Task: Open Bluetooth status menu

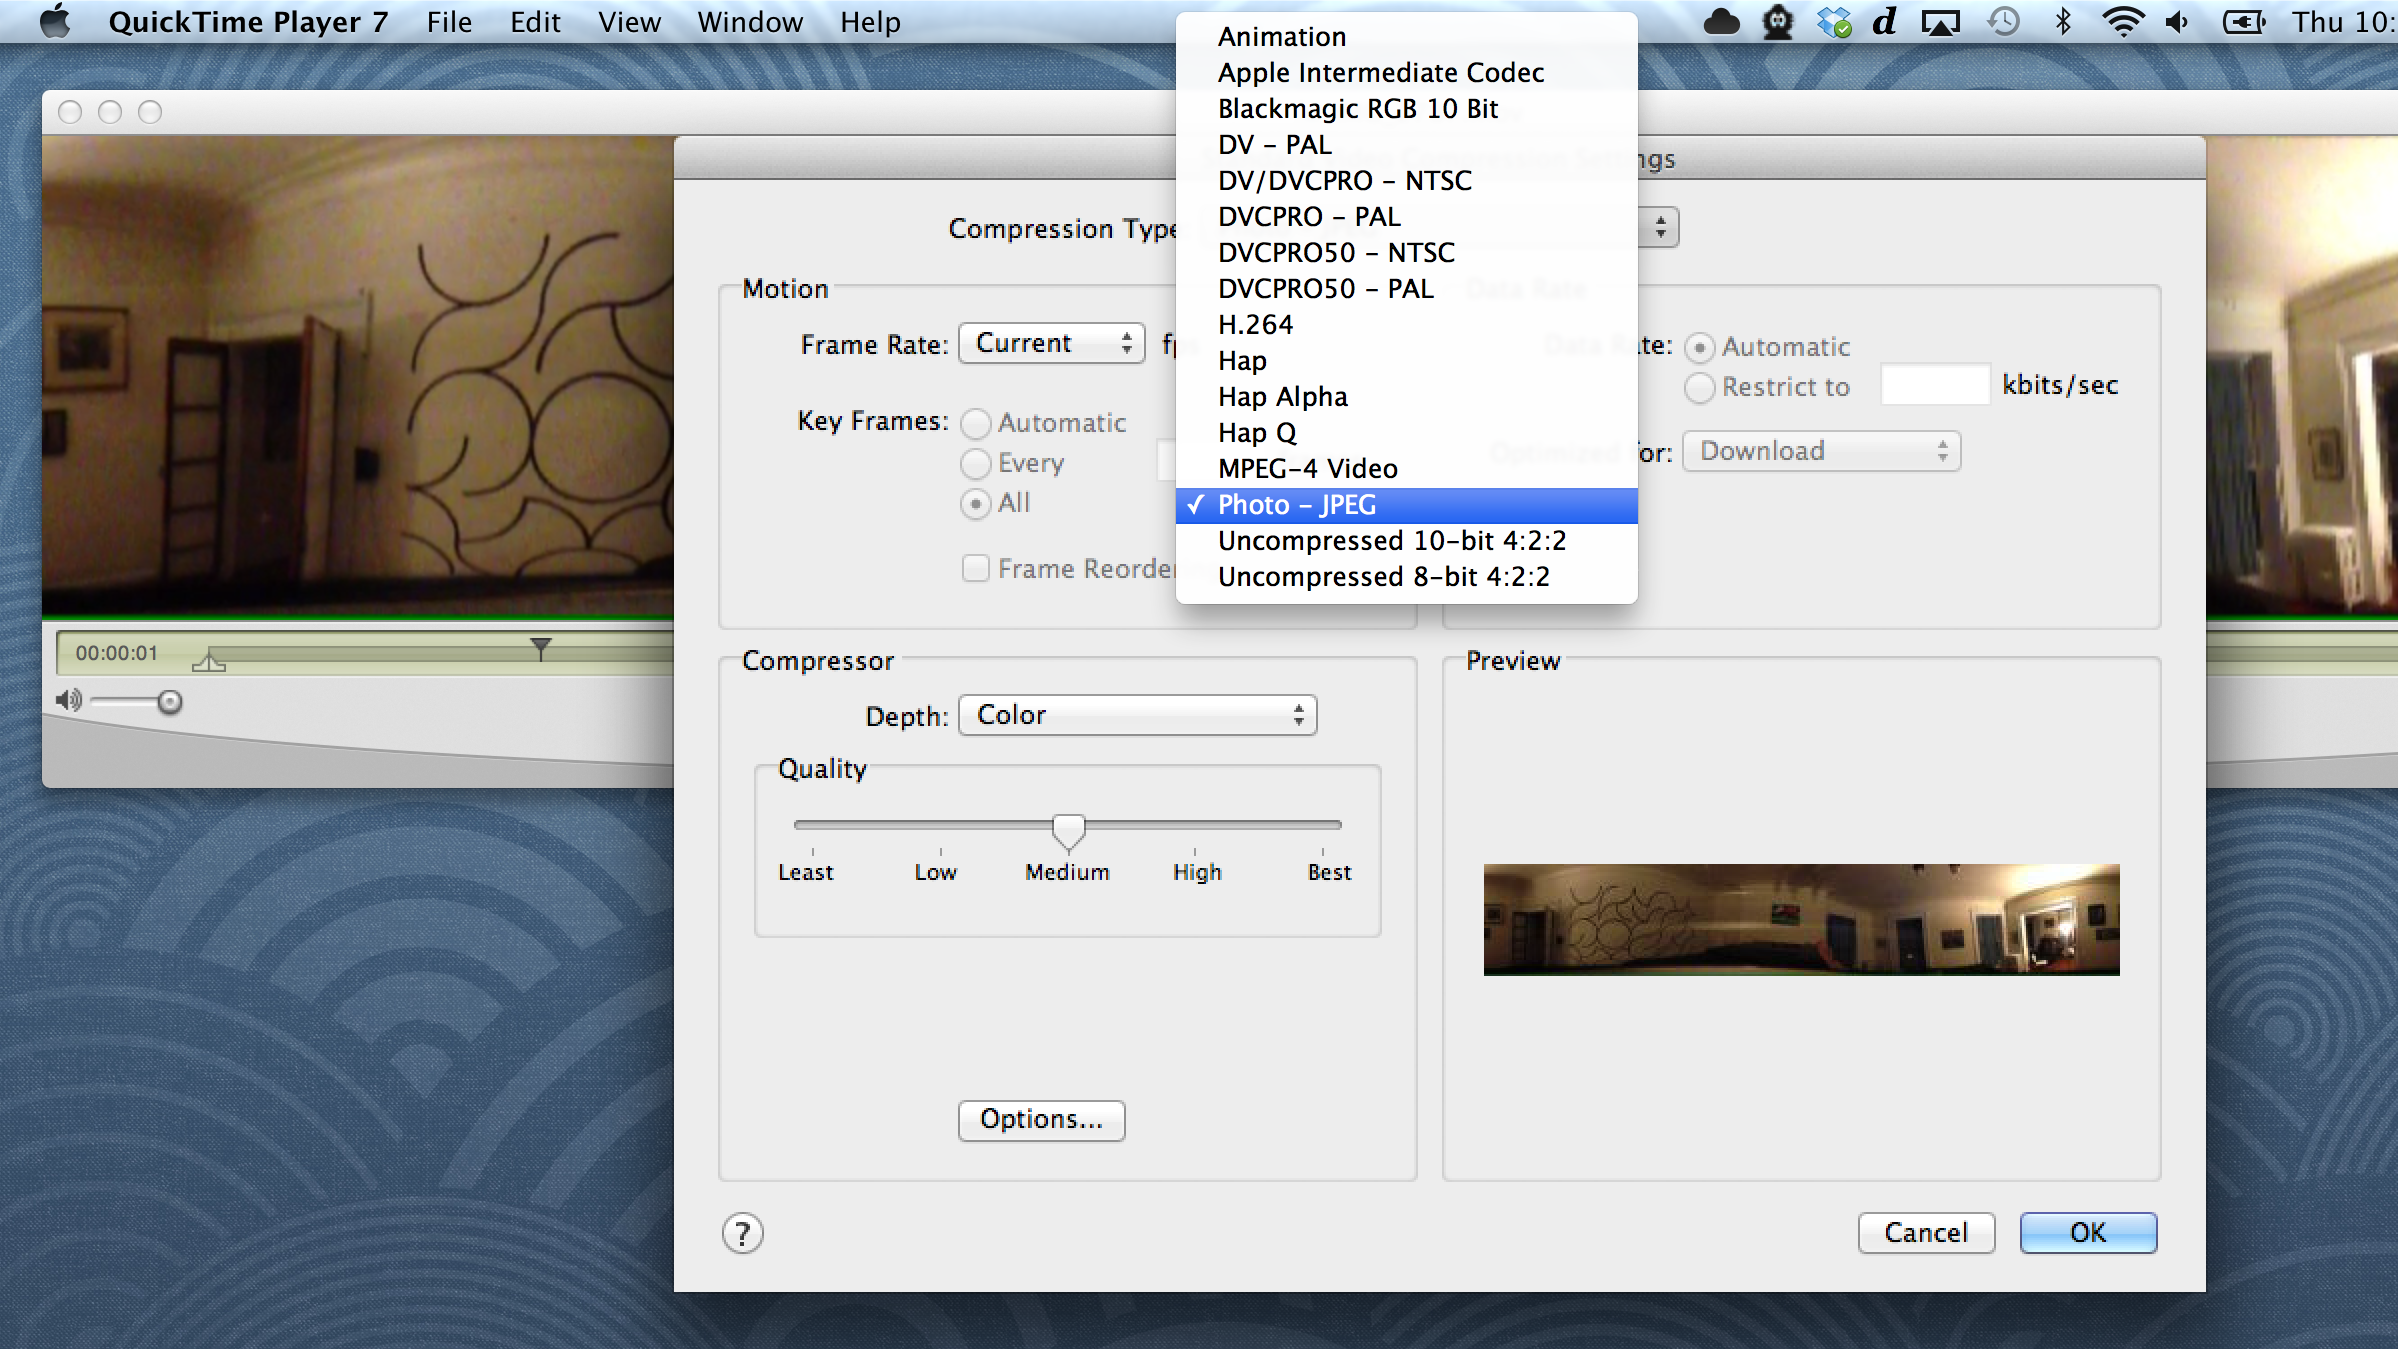Action: (x=2063, y=22)
